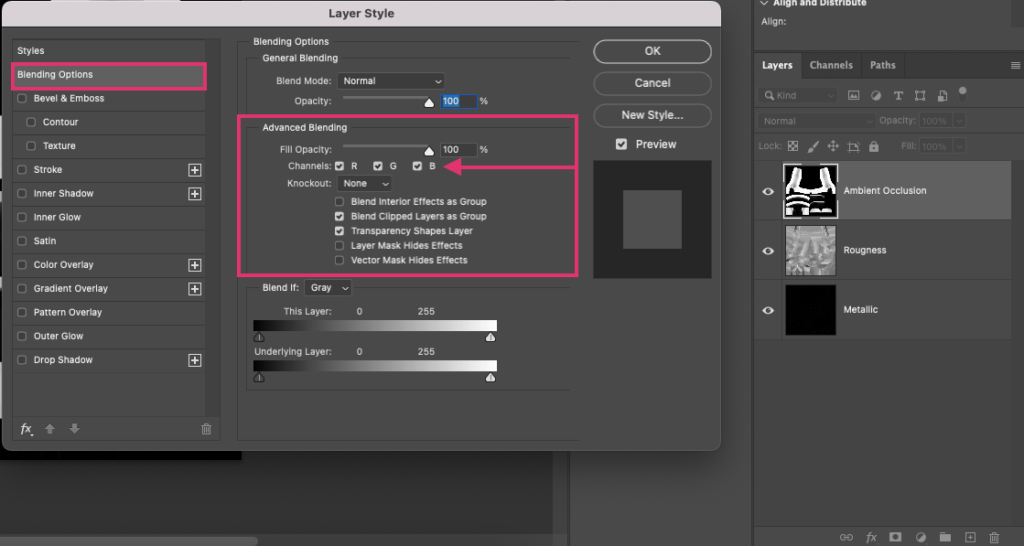Click the lock position icon
Viewport: 1024px width, 546px height.
(833, 146)
